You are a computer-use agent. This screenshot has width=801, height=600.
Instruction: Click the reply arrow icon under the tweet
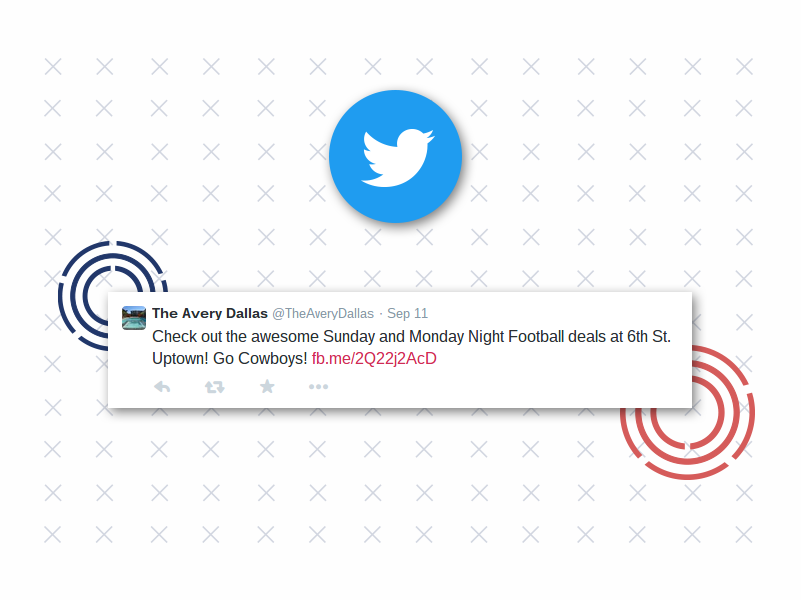tap(162, 387)
